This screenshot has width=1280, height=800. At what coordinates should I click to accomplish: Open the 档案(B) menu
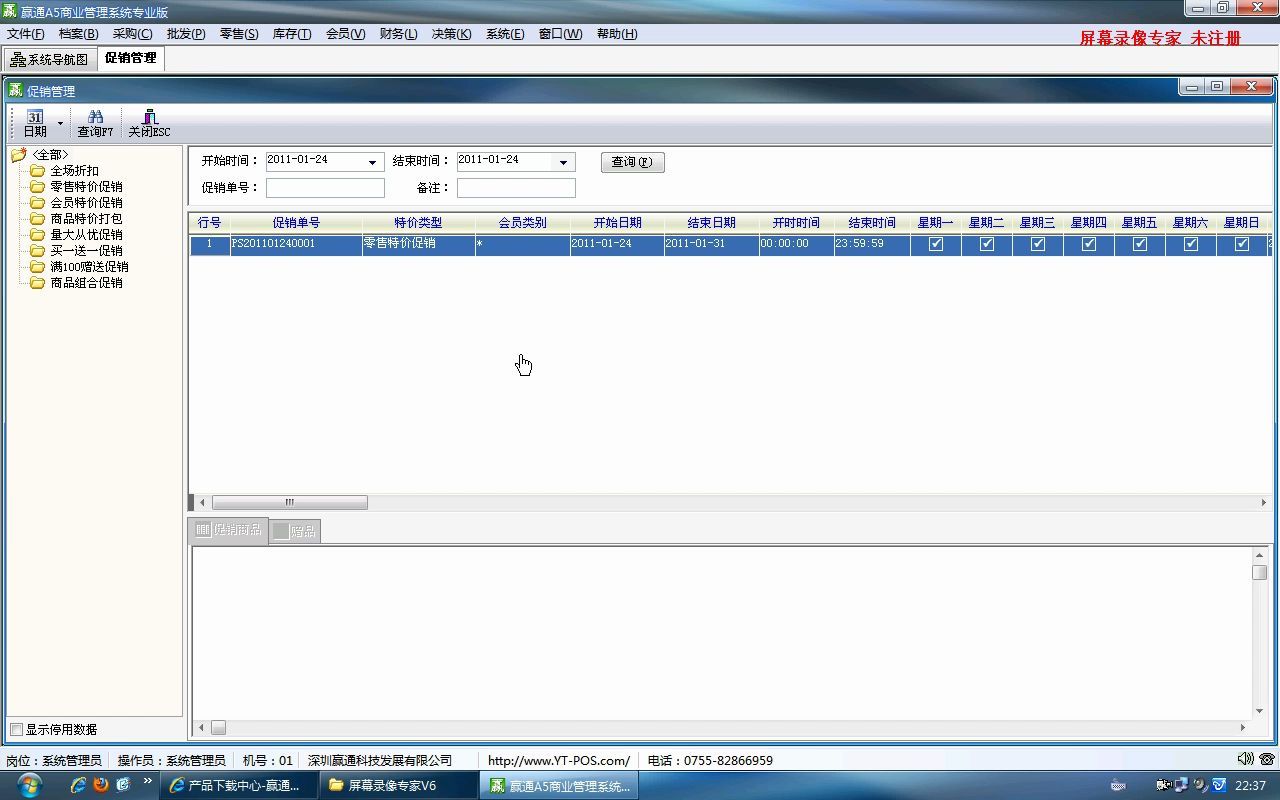[78, 34]
